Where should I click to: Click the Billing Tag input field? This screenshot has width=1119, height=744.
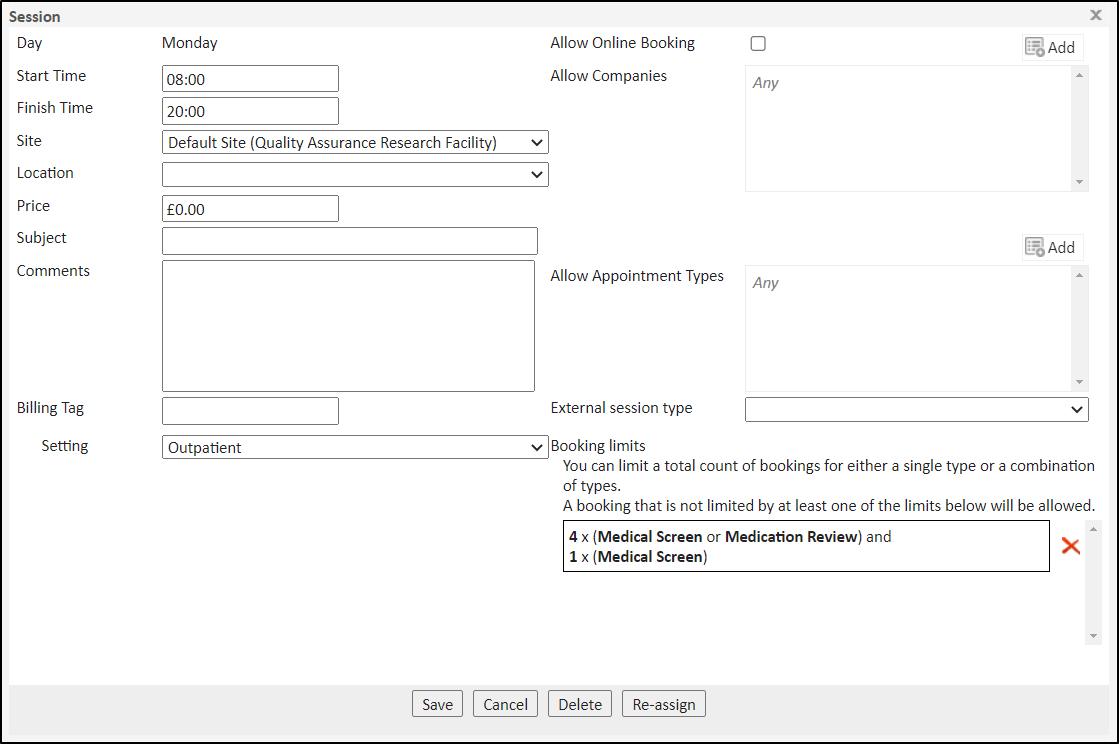pos(250,411)
